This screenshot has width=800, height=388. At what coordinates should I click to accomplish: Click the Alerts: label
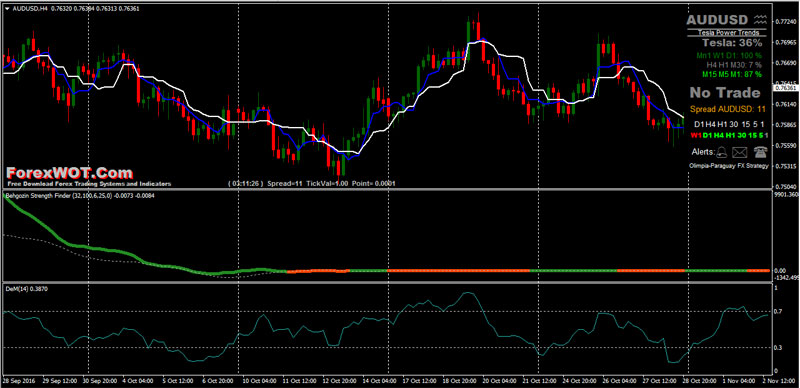pos(703,152)
